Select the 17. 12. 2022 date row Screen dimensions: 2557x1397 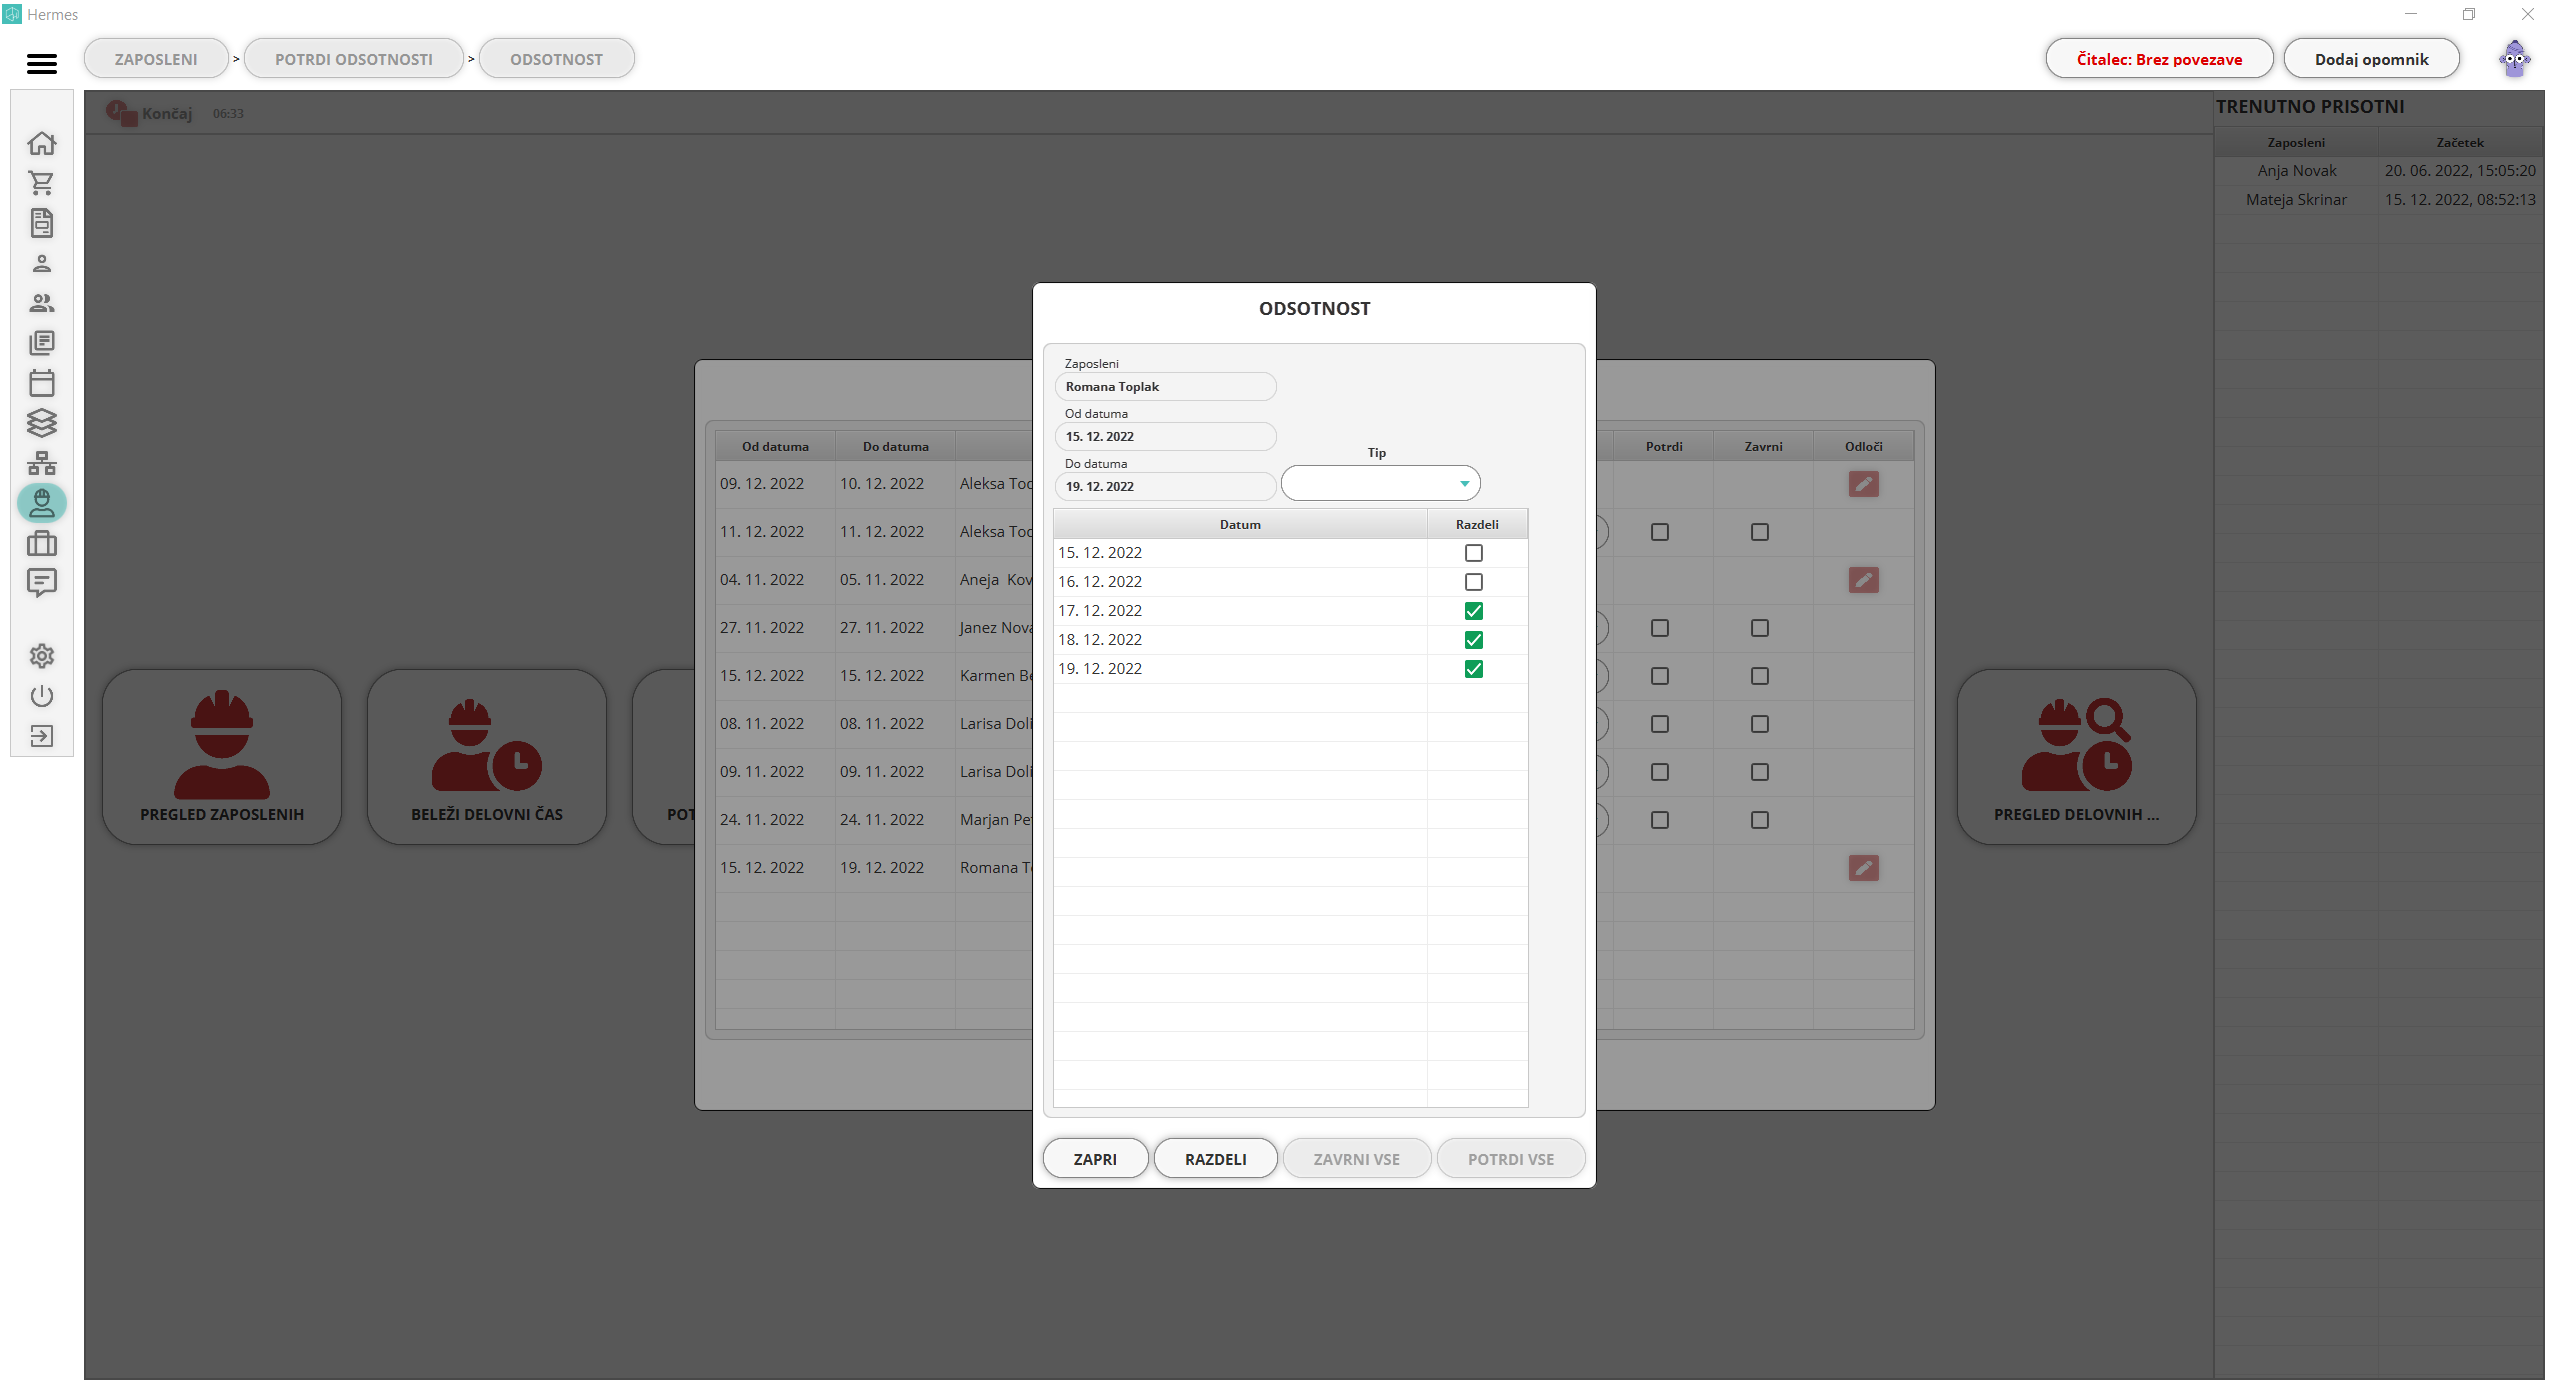pyautogui.click(x=1290, y=611)
